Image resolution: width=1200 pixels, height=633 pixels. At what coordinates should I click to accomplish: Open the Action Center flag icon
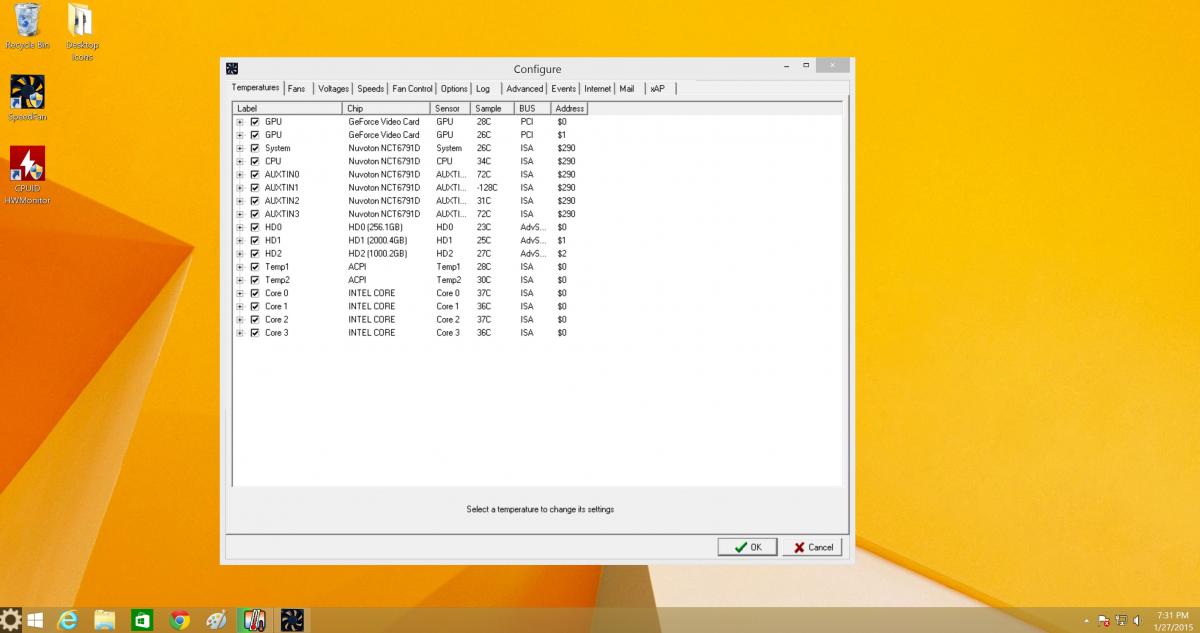click(x=1103, y=621)
